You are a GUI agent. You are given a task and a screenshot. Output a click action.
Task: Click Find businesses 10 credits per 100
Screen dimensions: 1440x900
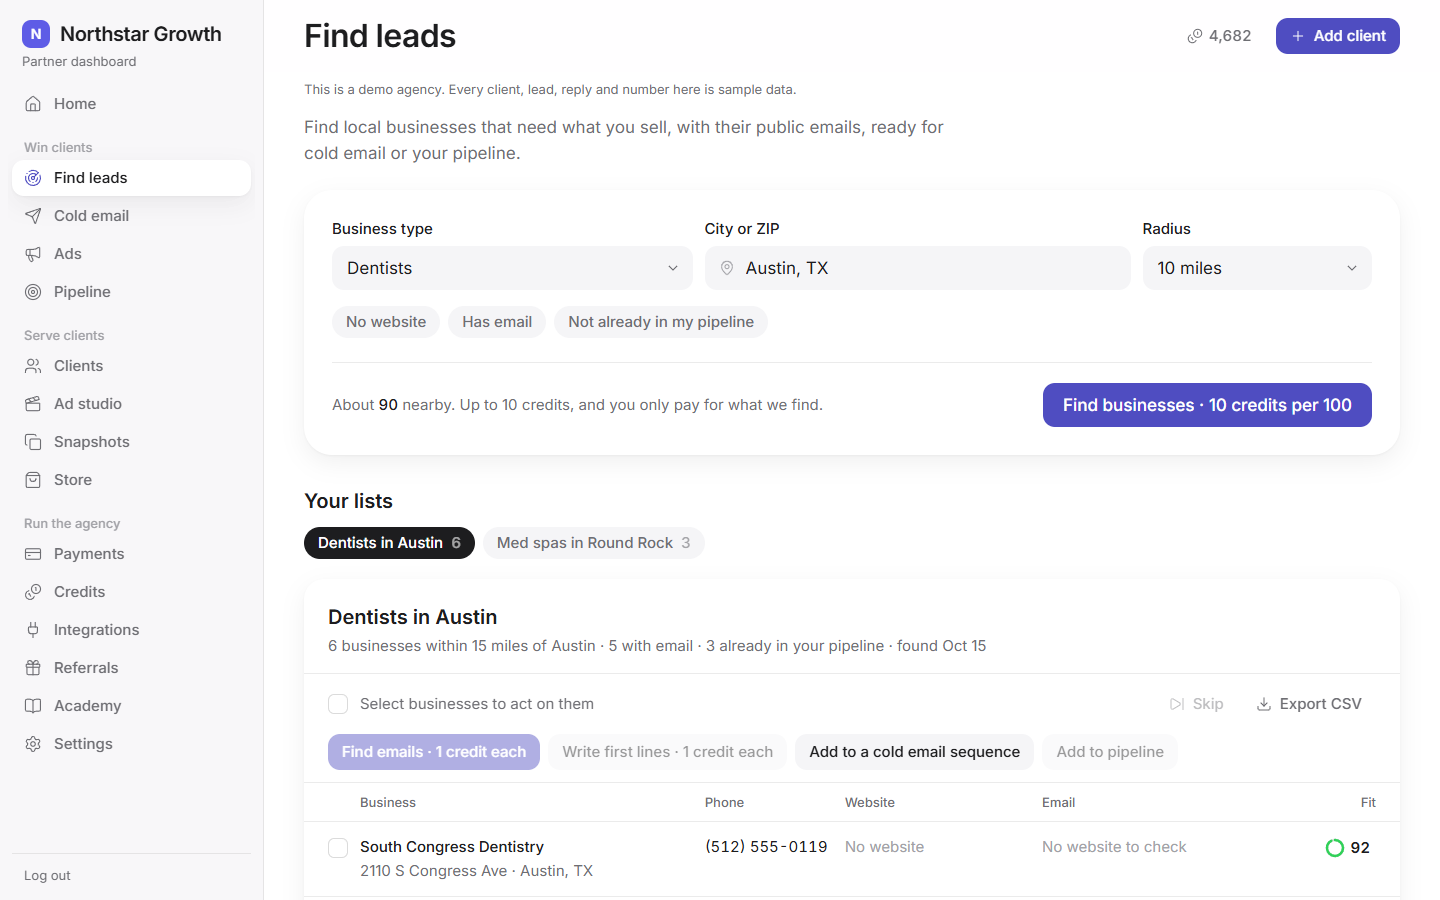point(1207,405)
